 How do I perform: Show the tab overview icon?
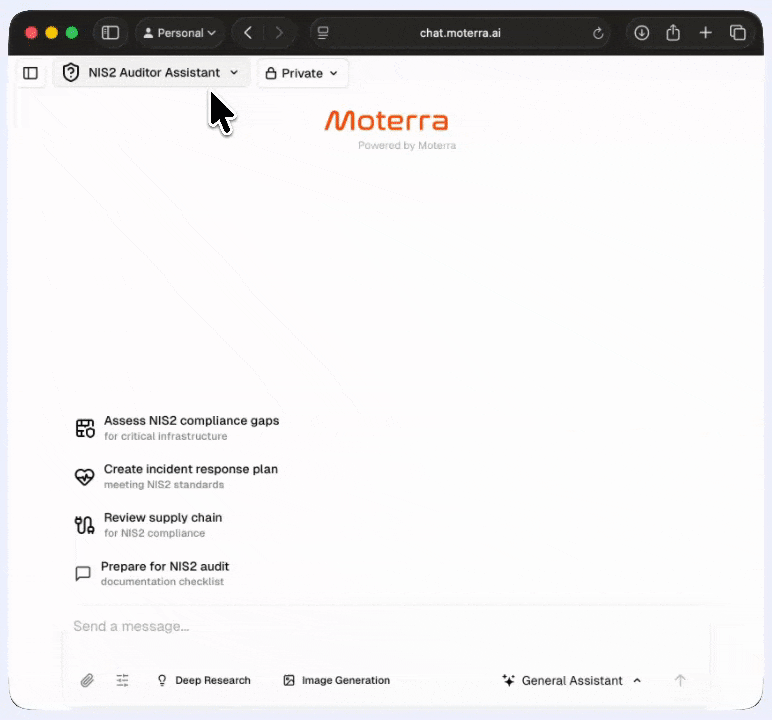[738, 33]
